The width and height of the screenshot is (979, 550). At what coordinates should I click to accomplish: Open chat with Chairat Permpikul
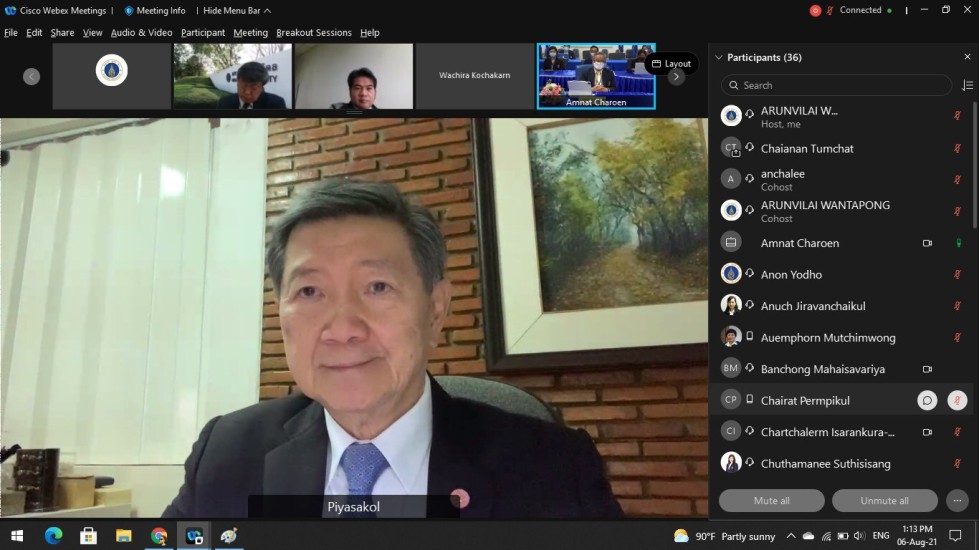927,400
